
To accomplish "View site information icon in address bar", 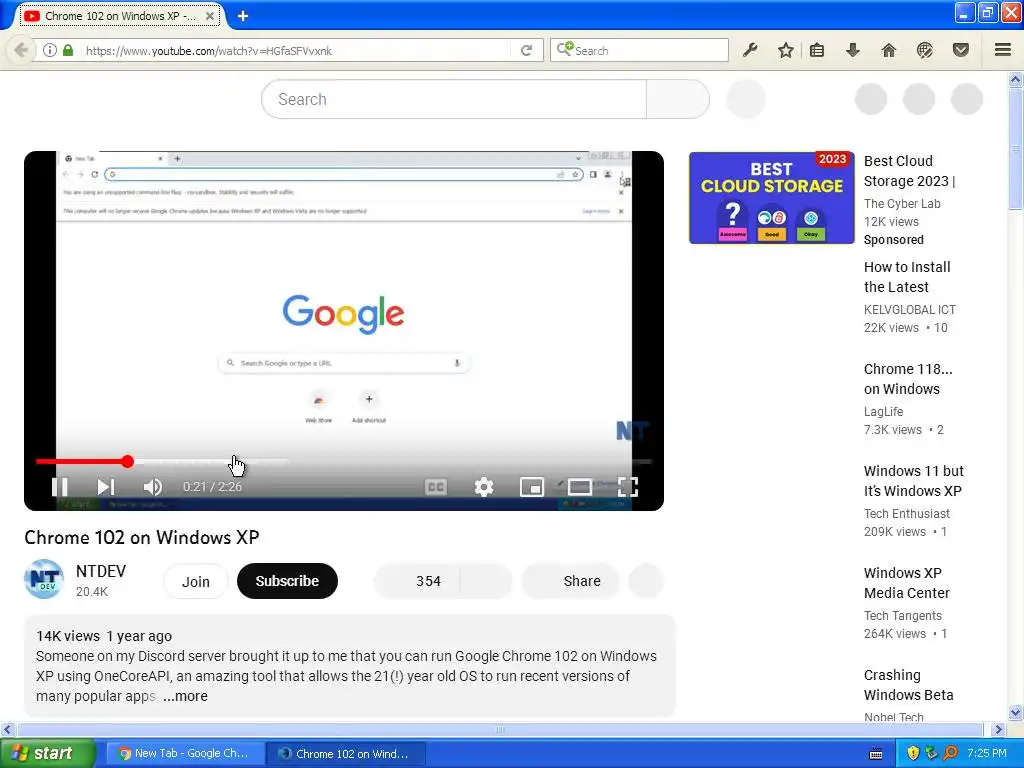I will click(50, 50).
